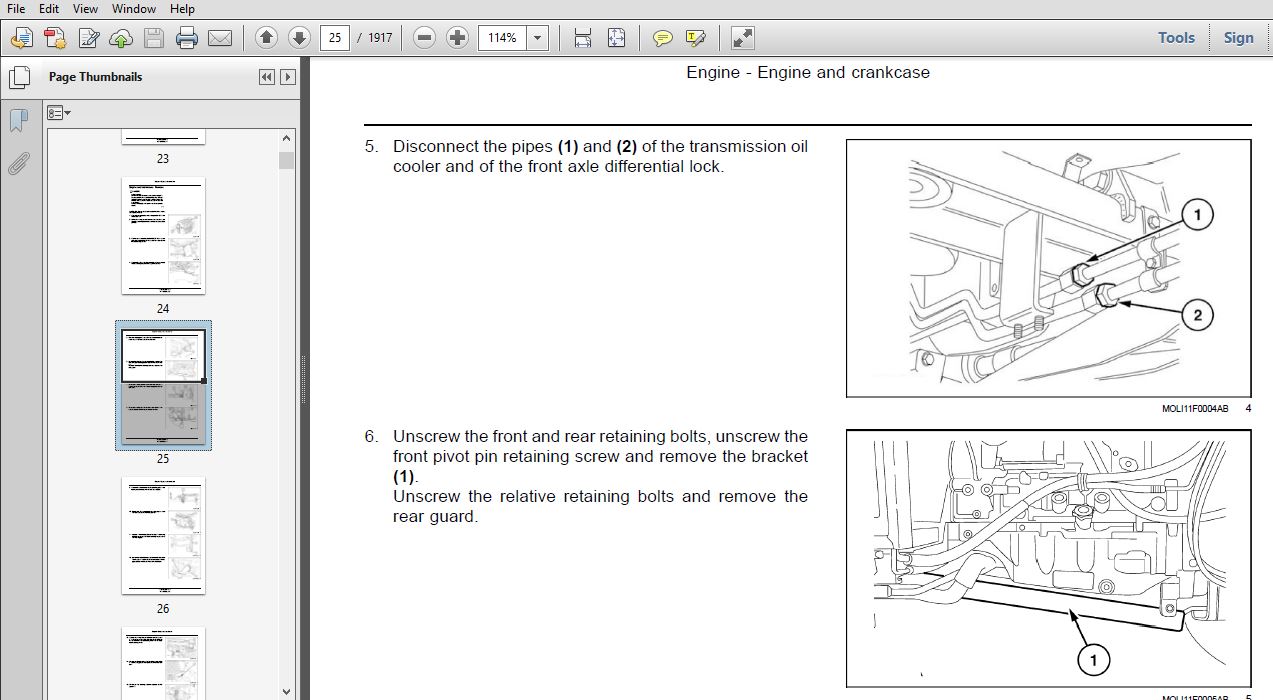Click the Open file toolbar icon

pyautogui.click(x=22, y=38)
